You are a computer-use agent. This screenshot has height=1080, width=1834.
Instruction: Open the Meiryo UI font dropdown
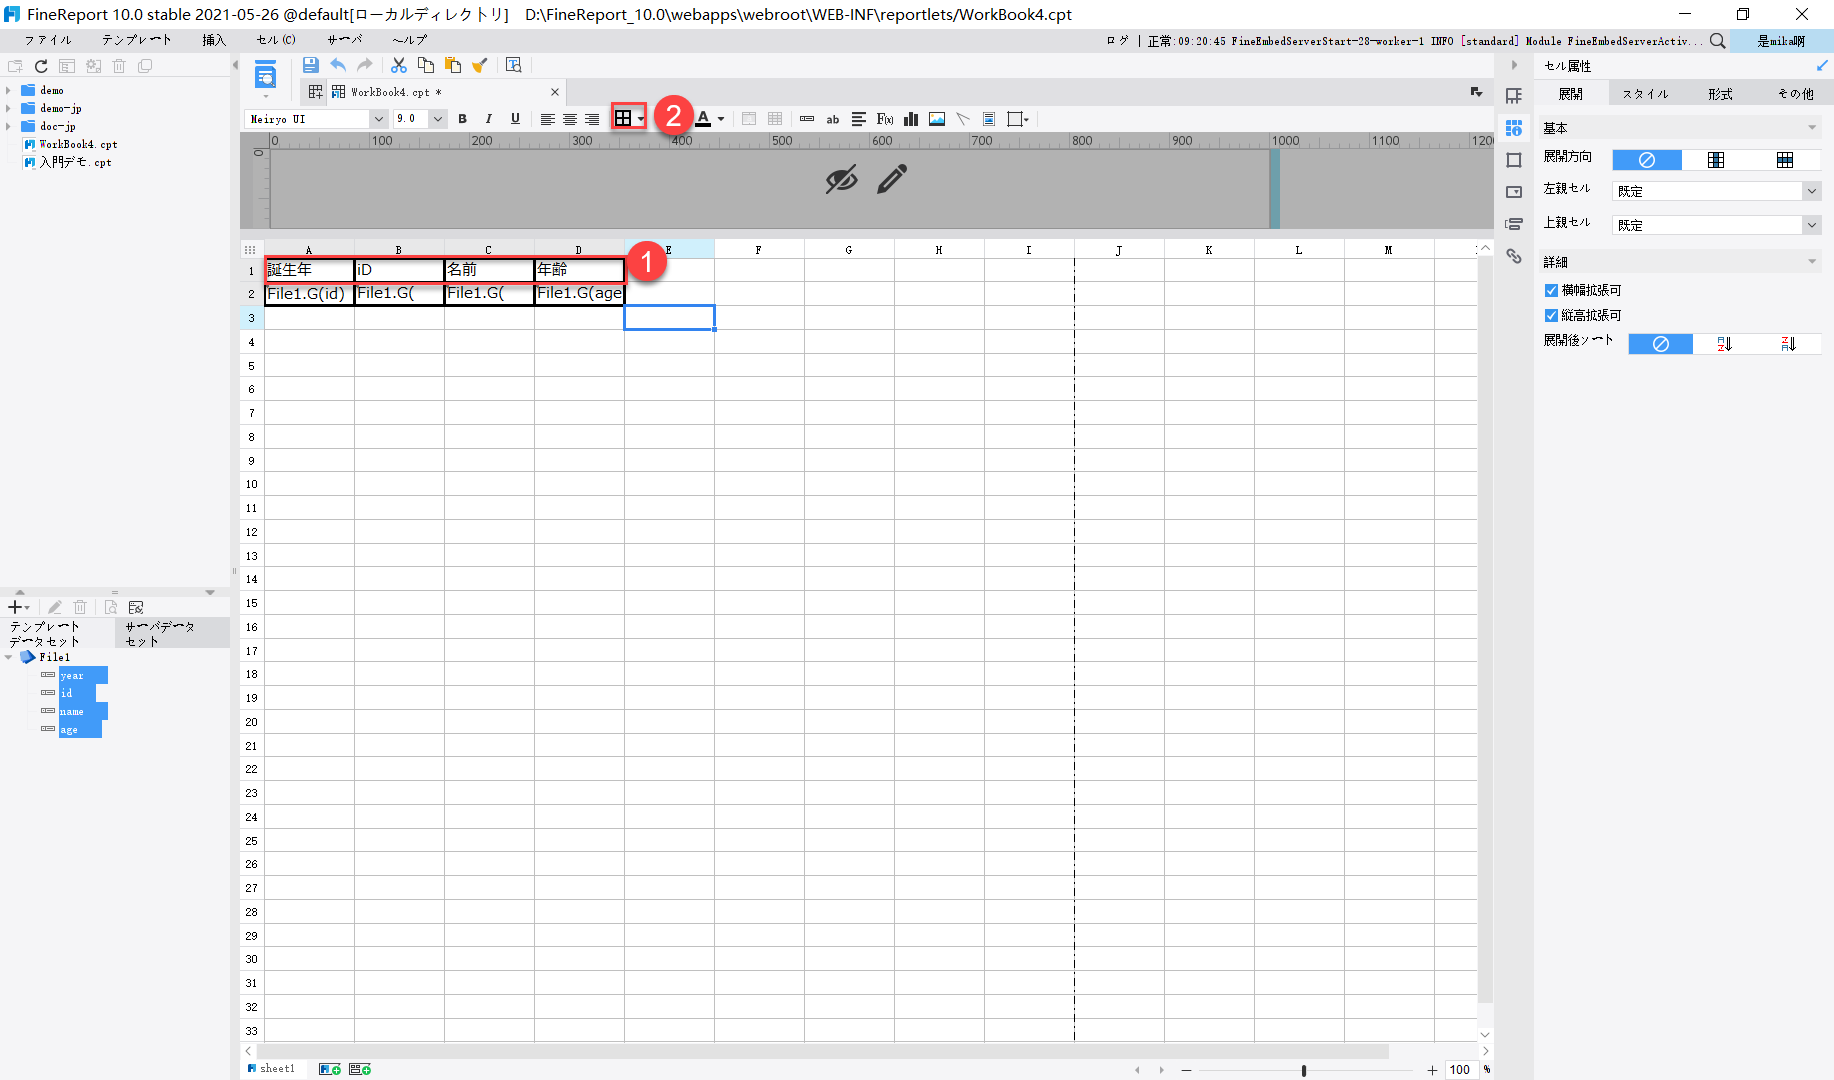point(378,119)
